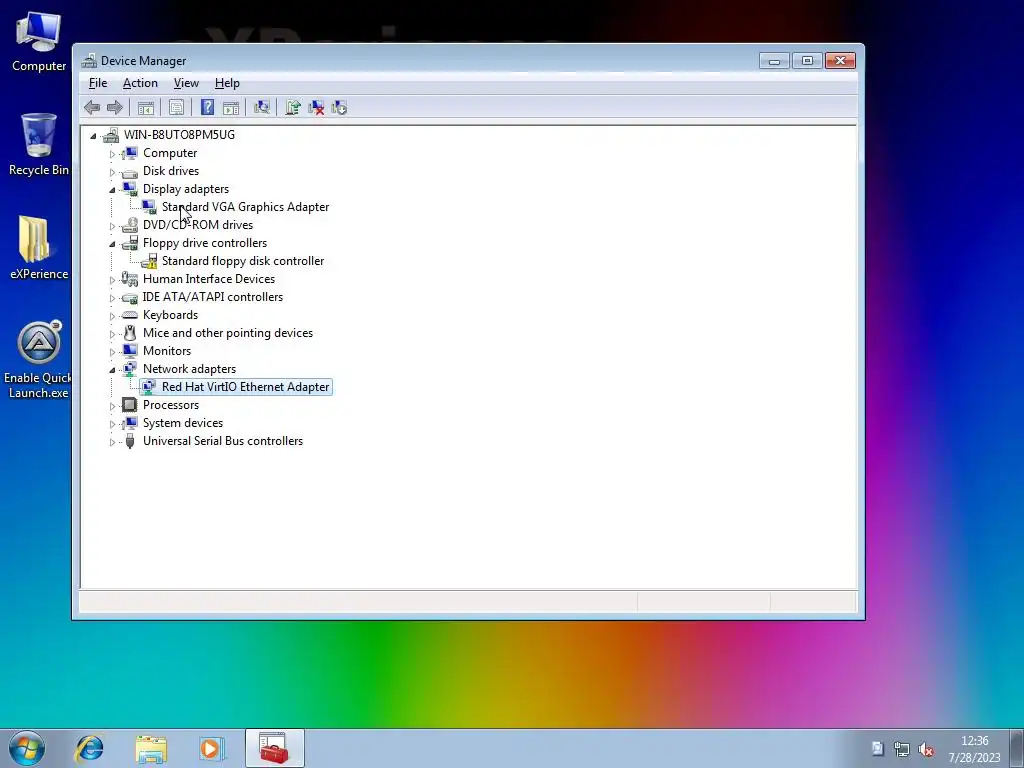Click the Back arrow in Device Manager toolbar

(x=92, y=108)
